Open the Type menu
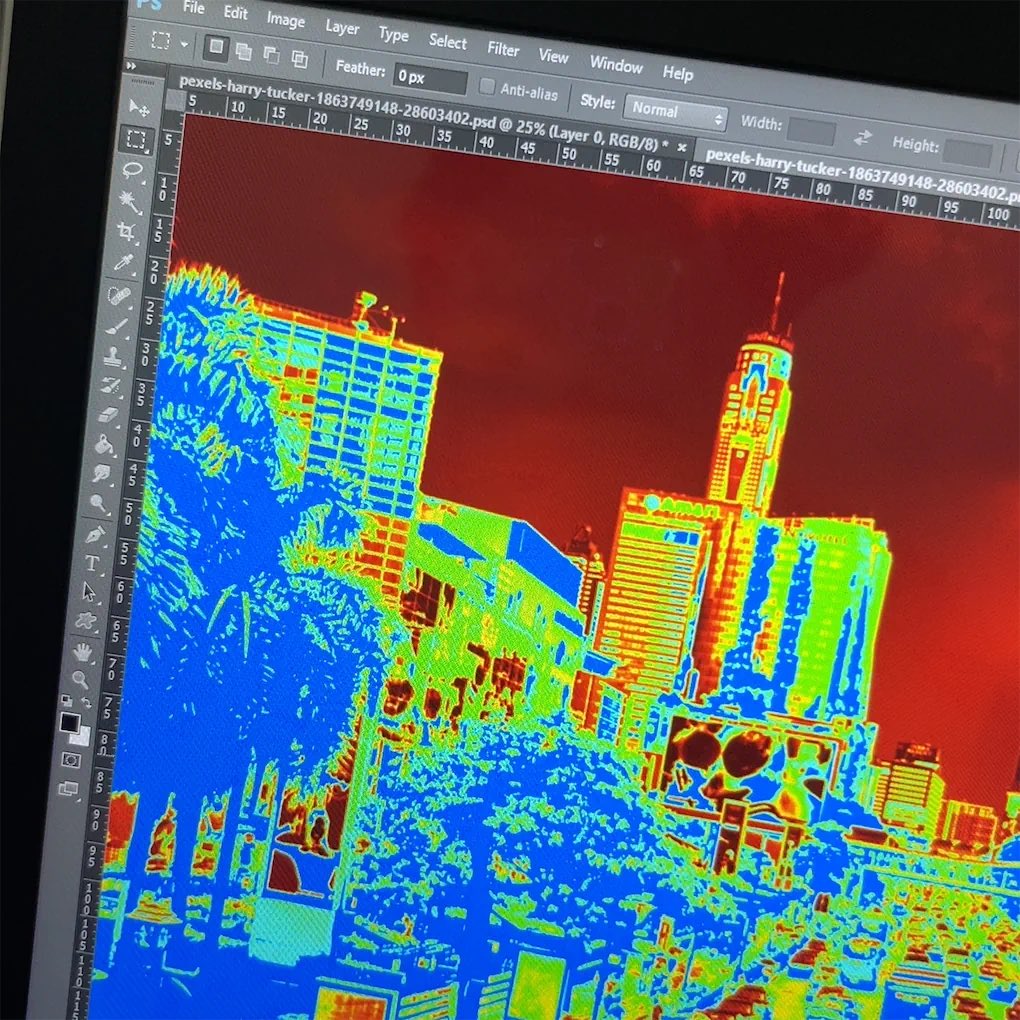 (x=394, y=34)
